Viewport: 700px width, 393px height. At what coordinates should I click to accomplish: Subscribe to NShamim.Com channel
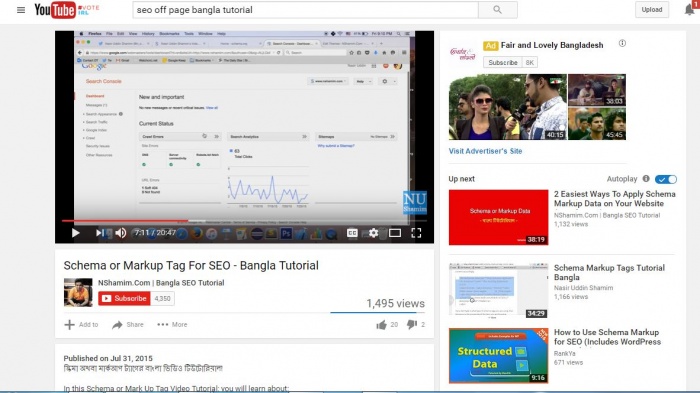[x=124, y=298]
